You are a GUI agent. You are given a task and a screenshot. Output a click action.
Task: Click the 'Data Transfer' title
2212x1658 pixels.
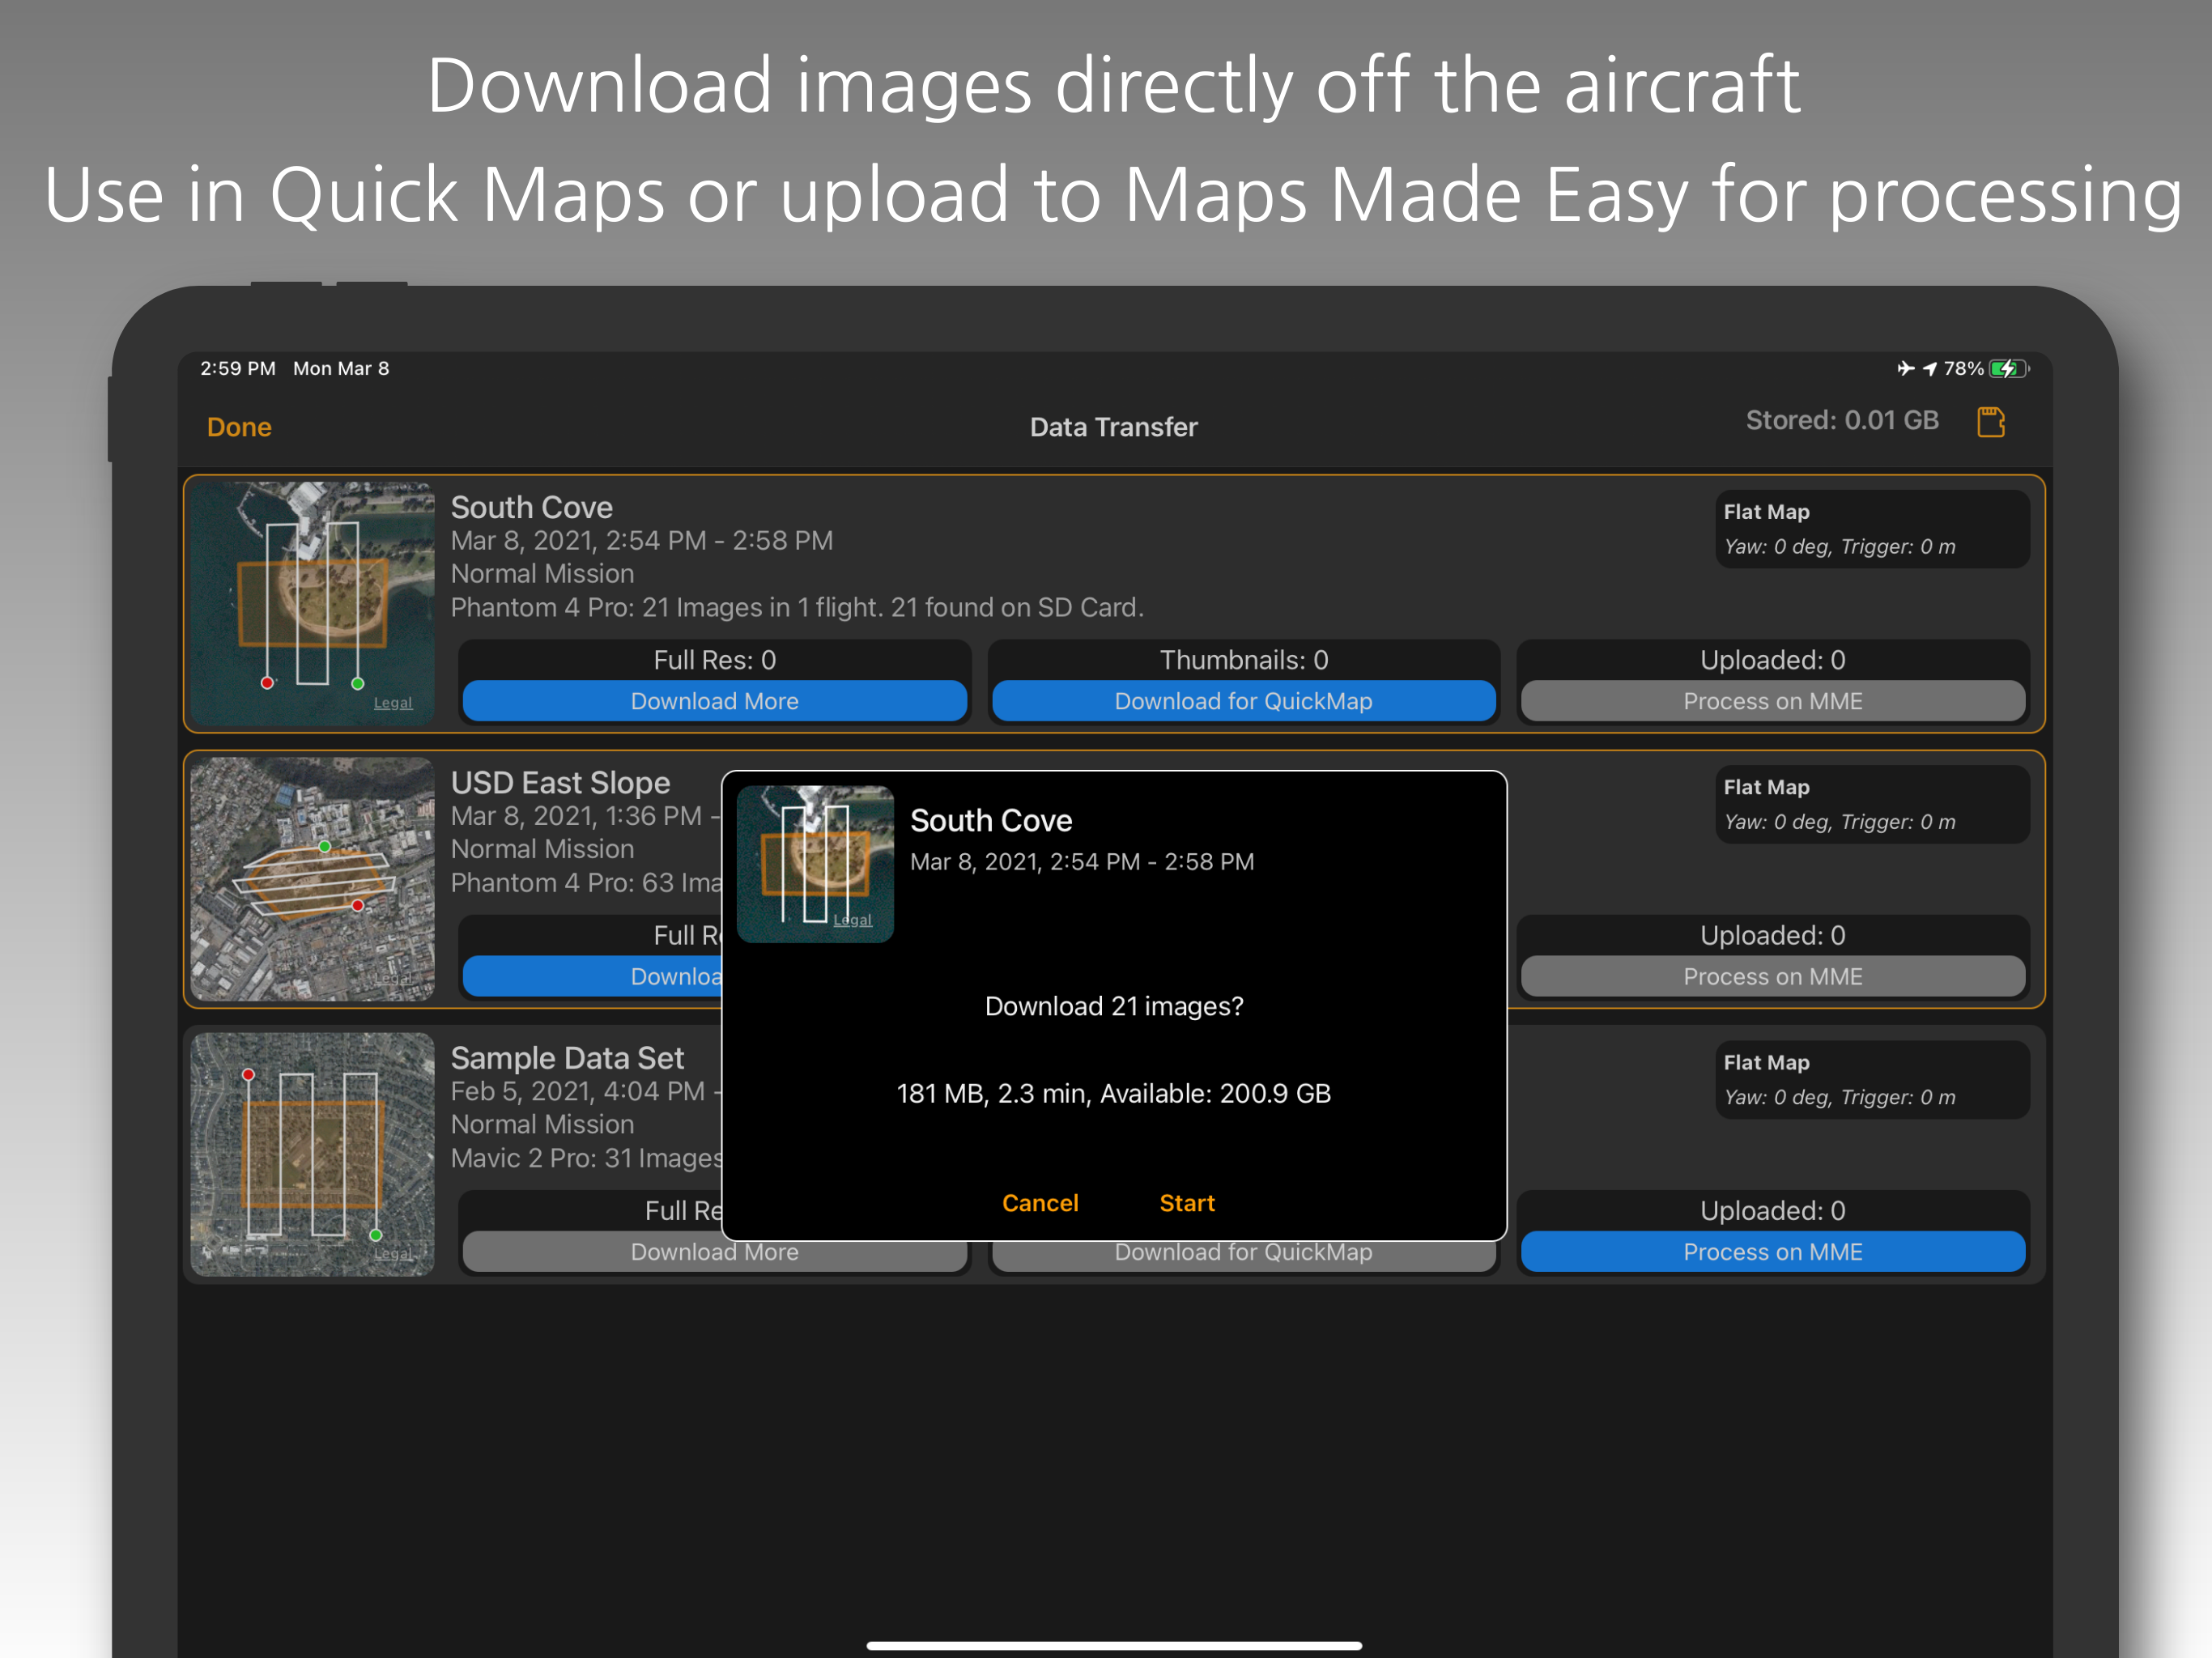(1113, 427)
